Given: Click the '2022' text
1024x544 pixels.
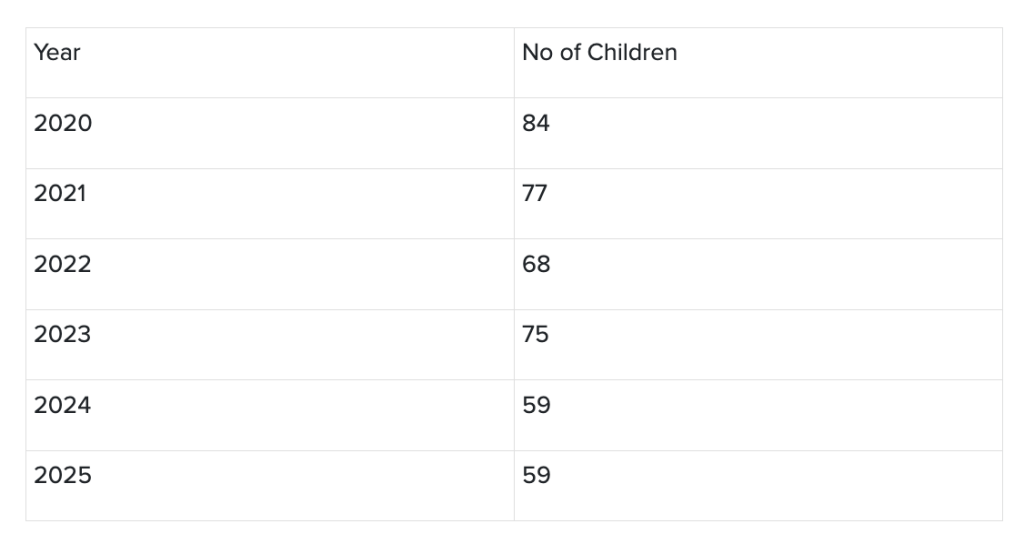Looking at the screenshot, I should pos(63,264).
